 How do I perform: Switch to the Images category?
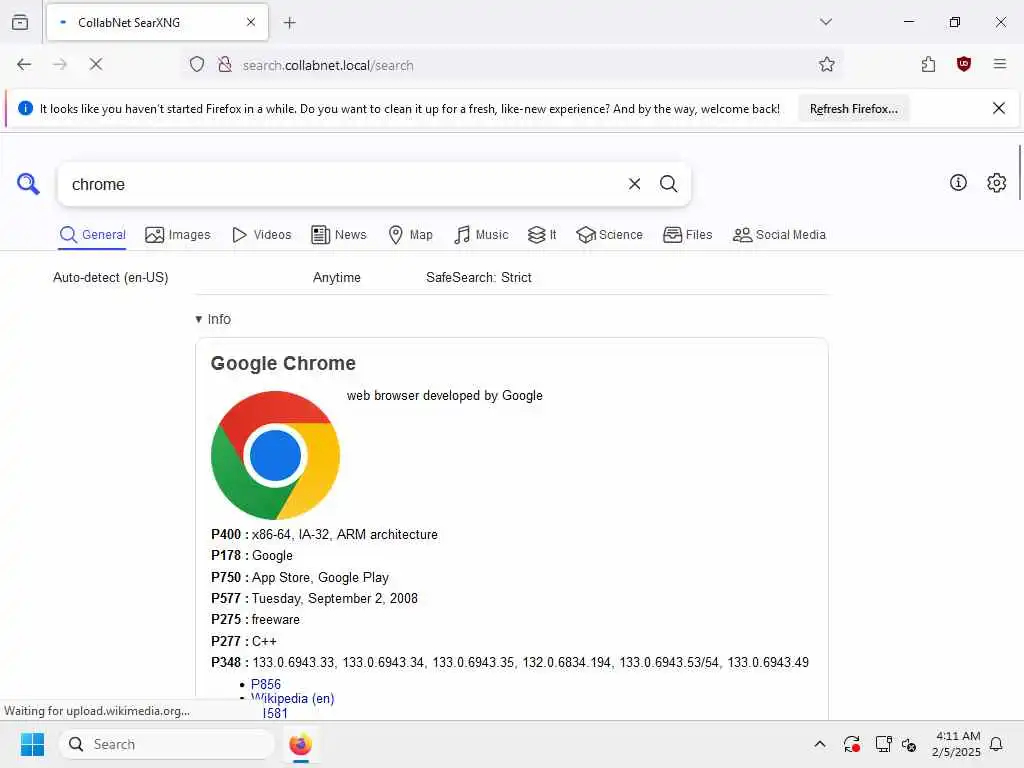tap(178, 234)
